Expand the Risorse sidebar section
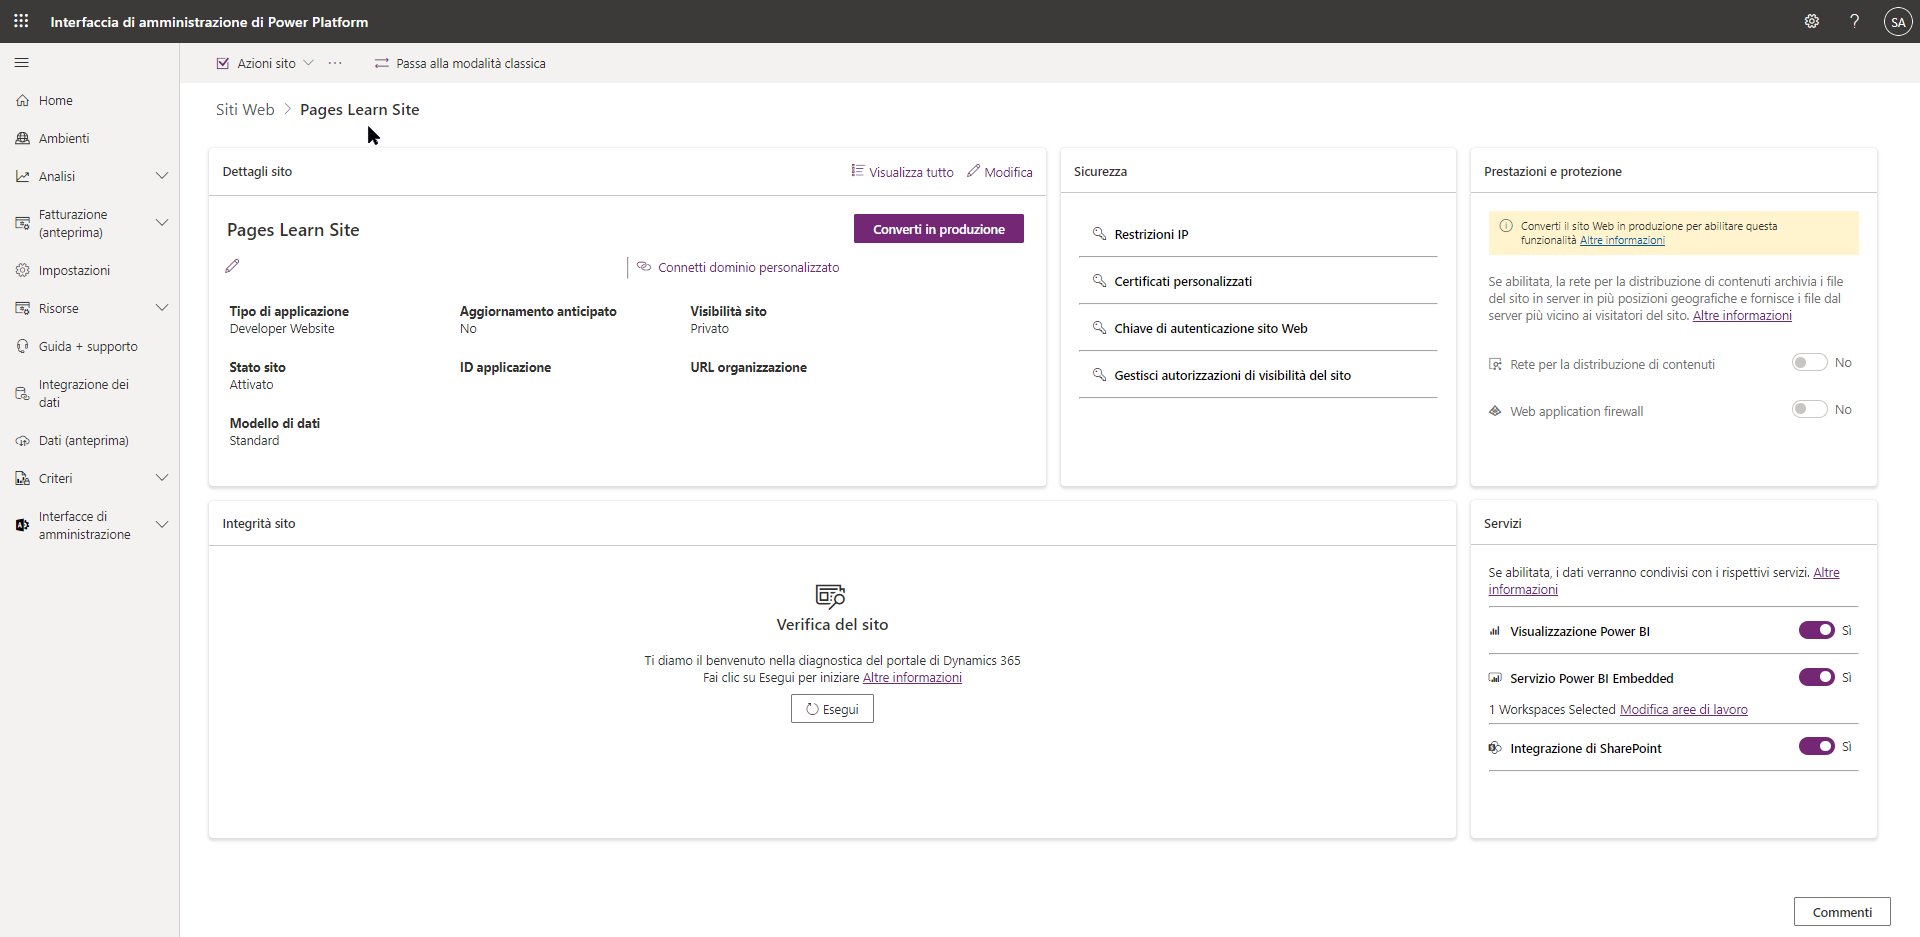The image size is (1920, 937). tap(162, 308)
